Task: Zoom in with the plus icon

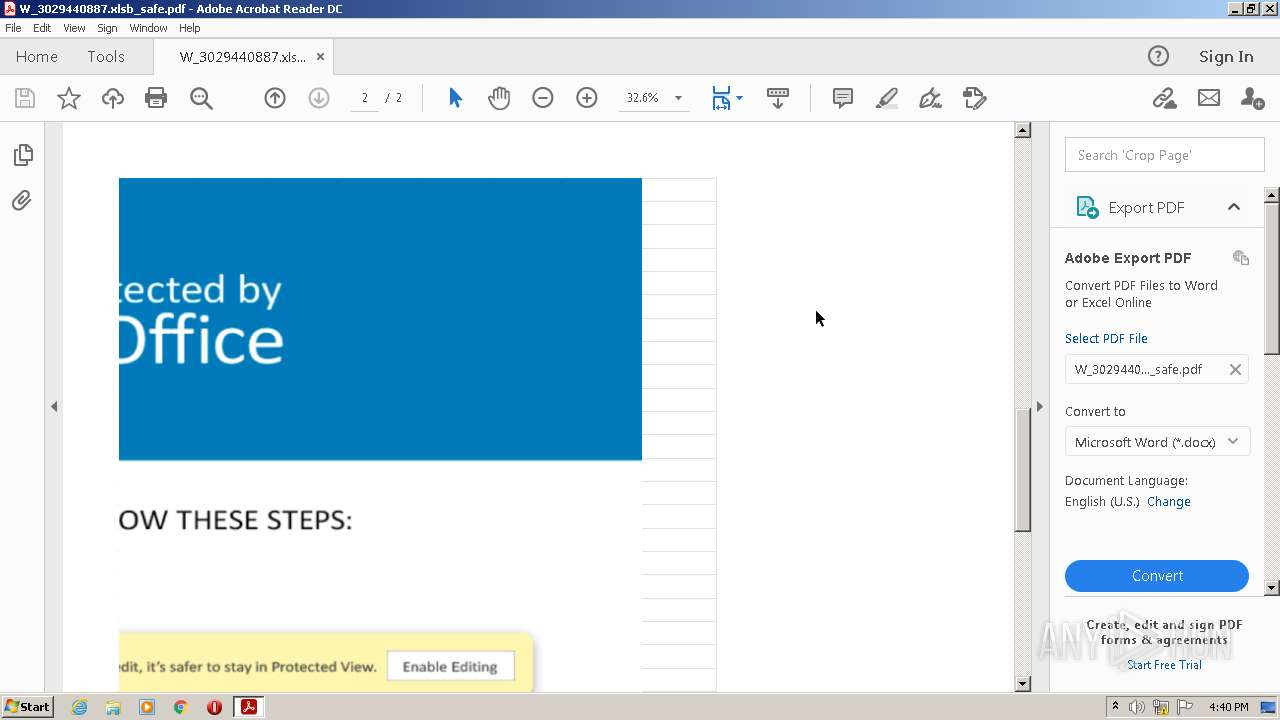Action: [587, 98]
